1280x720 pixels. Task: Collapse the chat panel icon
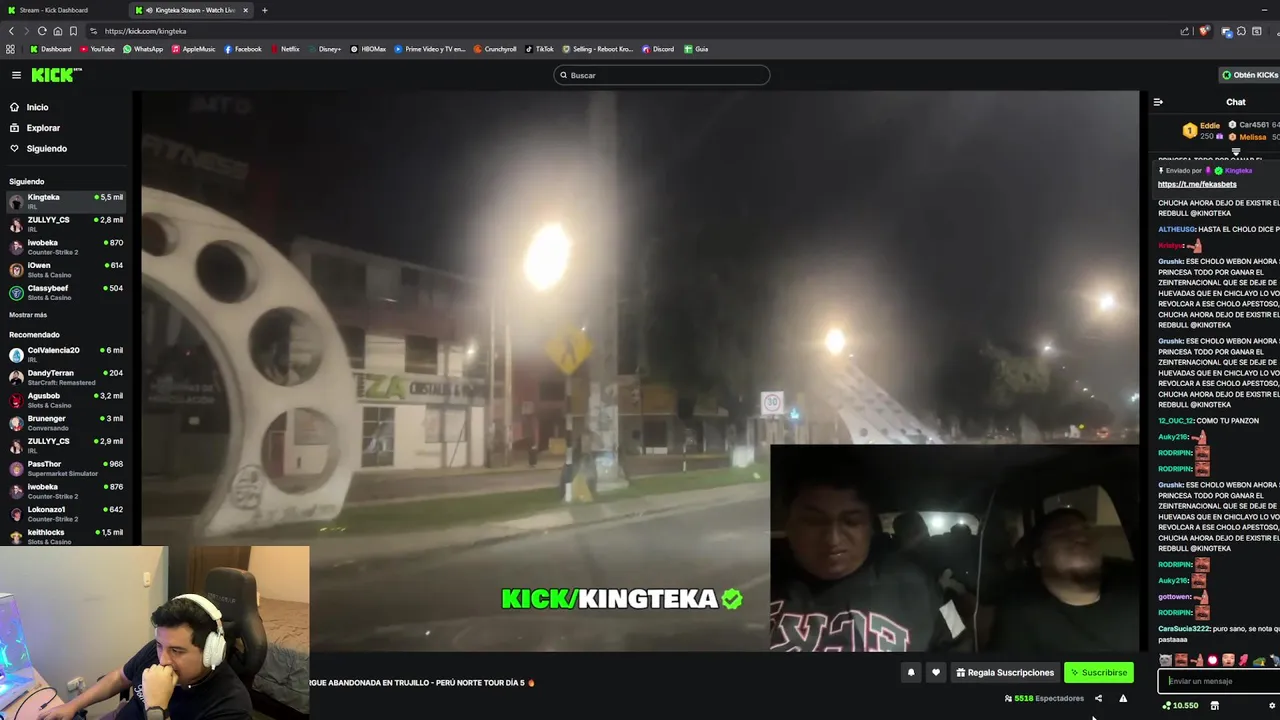point(1158,102)
